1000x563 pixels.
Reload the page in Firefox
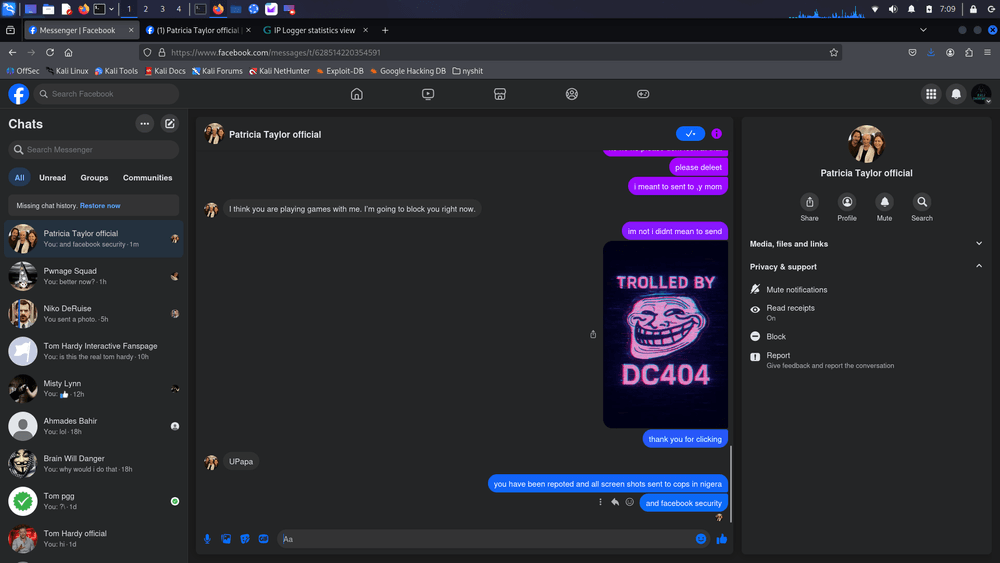(x=50, y=52)
